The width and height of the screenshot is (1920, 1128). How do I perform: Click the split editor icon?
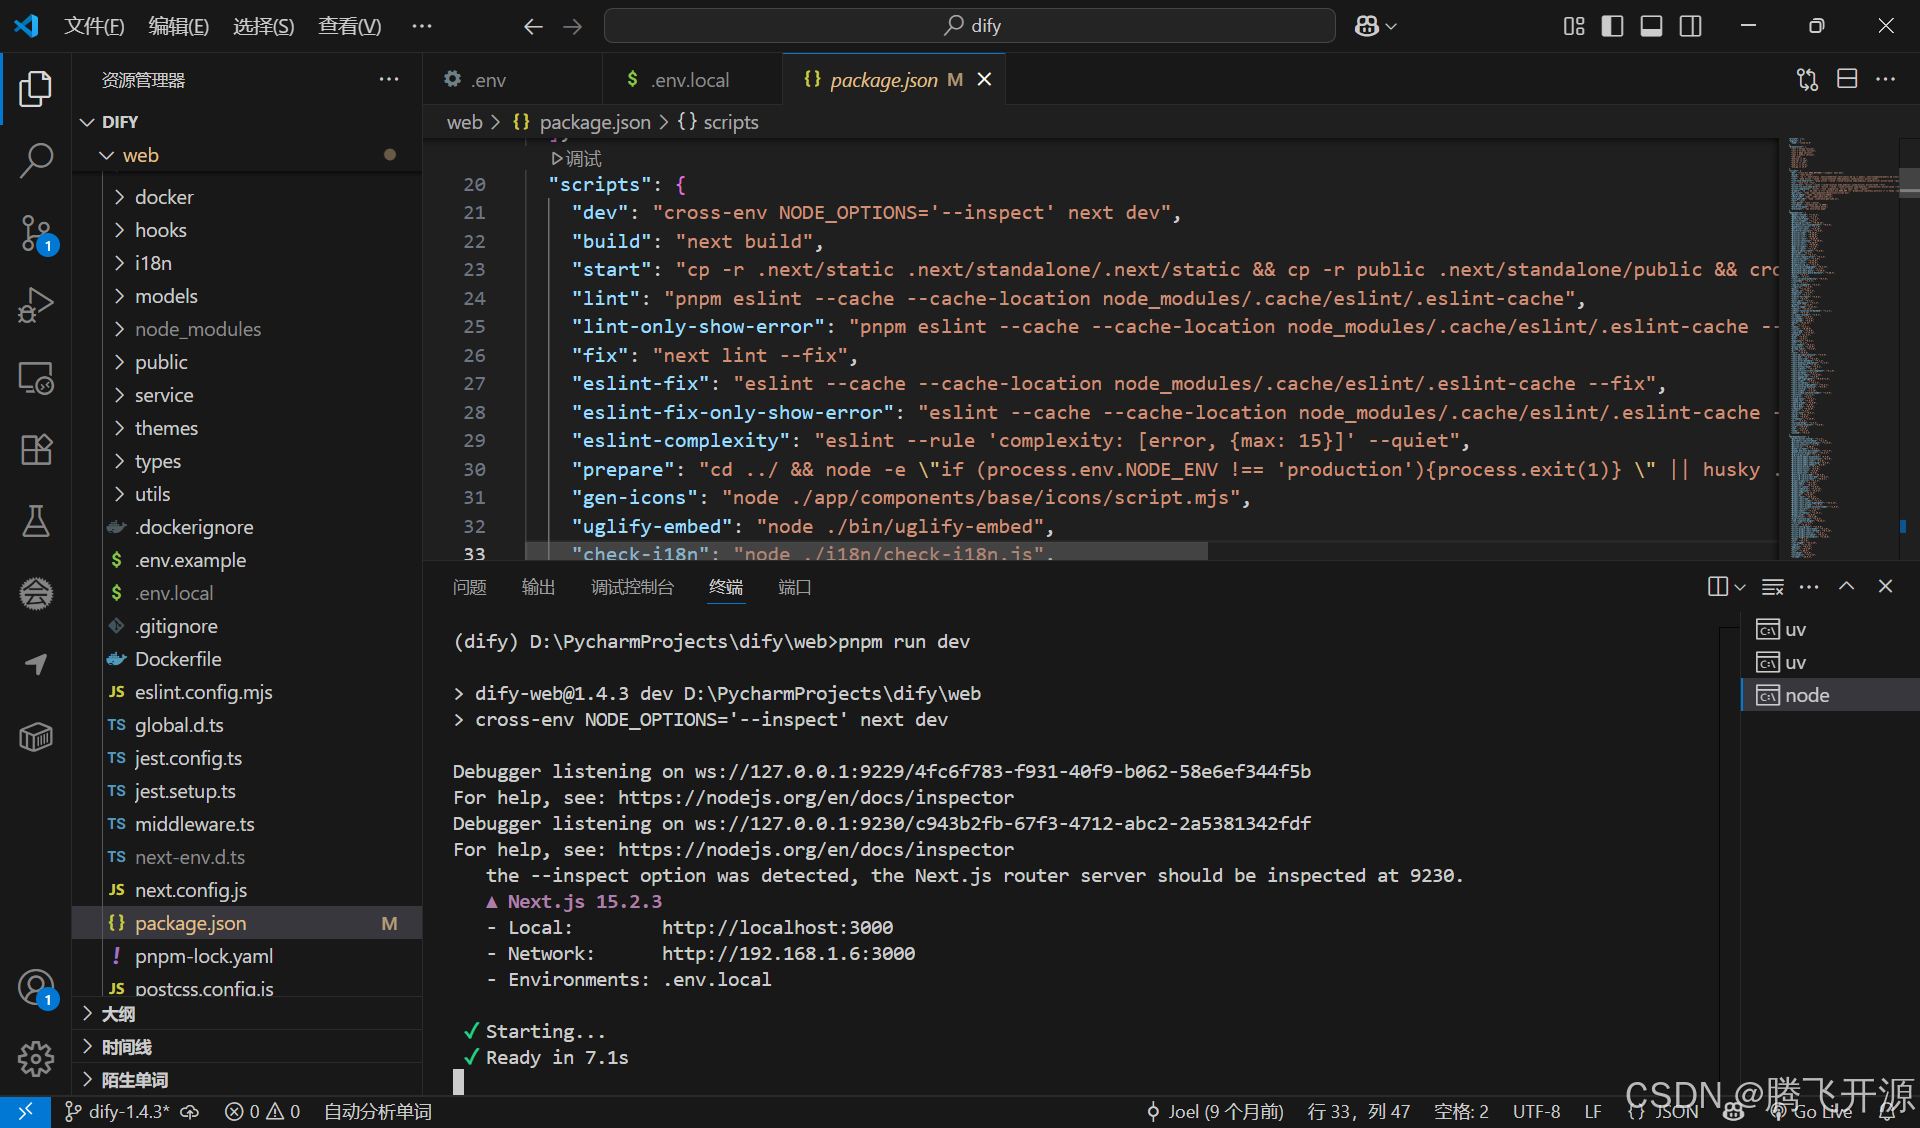pos(1846,79)
